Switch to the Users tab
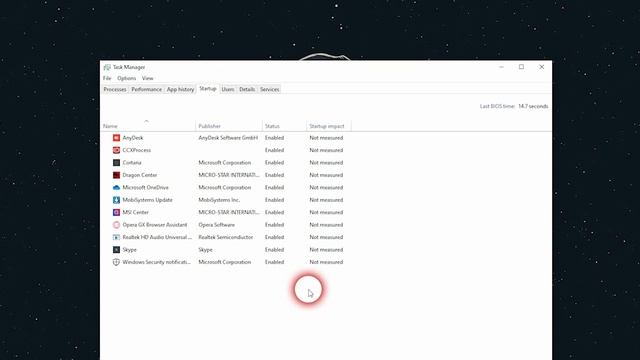Screen dimensions: 640x360 [x=228, y=89]
